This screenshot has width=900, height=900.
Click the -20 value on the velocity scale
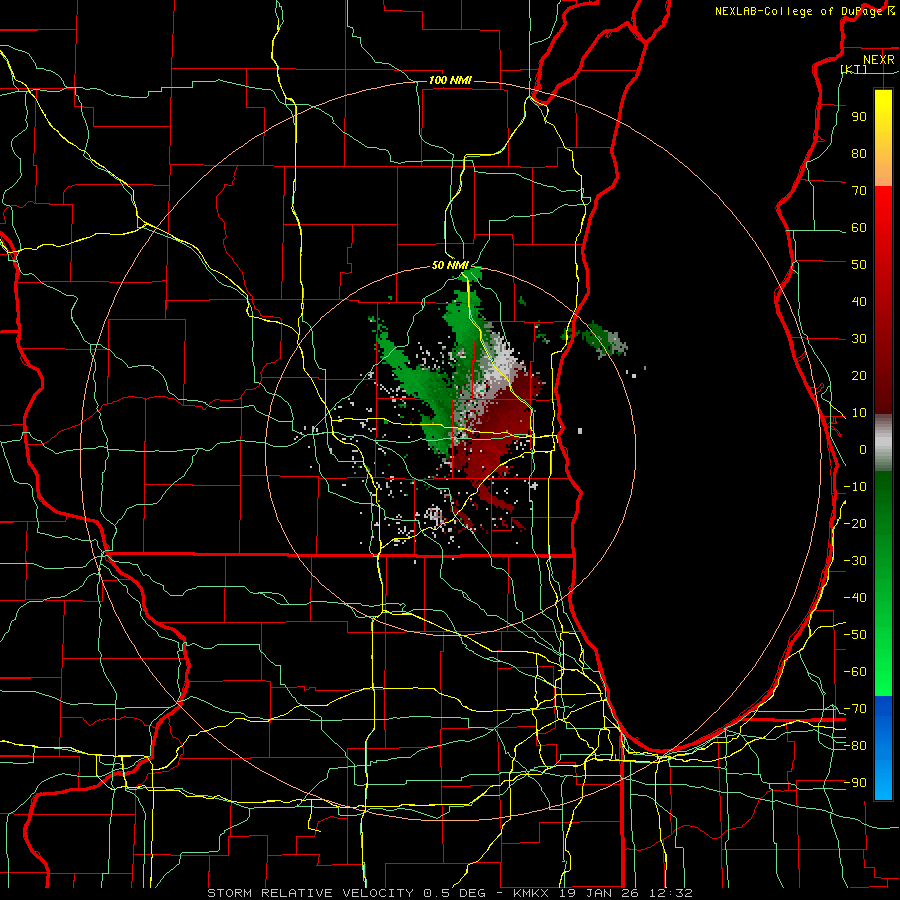(x=855, y=523)
